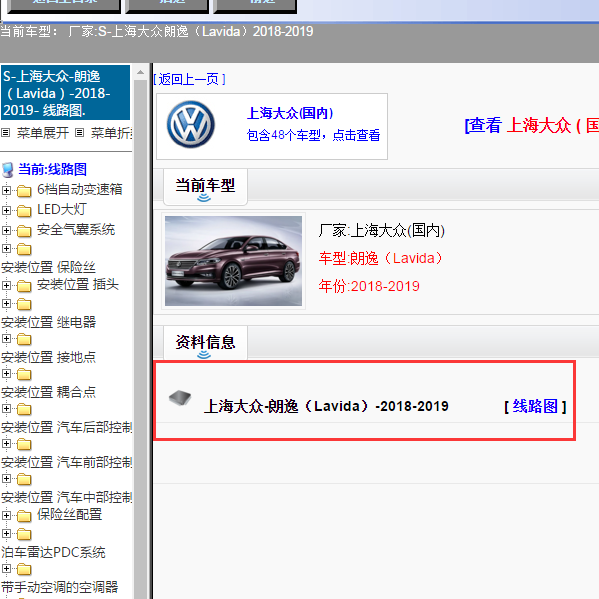This screenshot has width=599, height=599.
Task: Click the 安装位置 接地点 folder icon
Action: coord(24,339)
